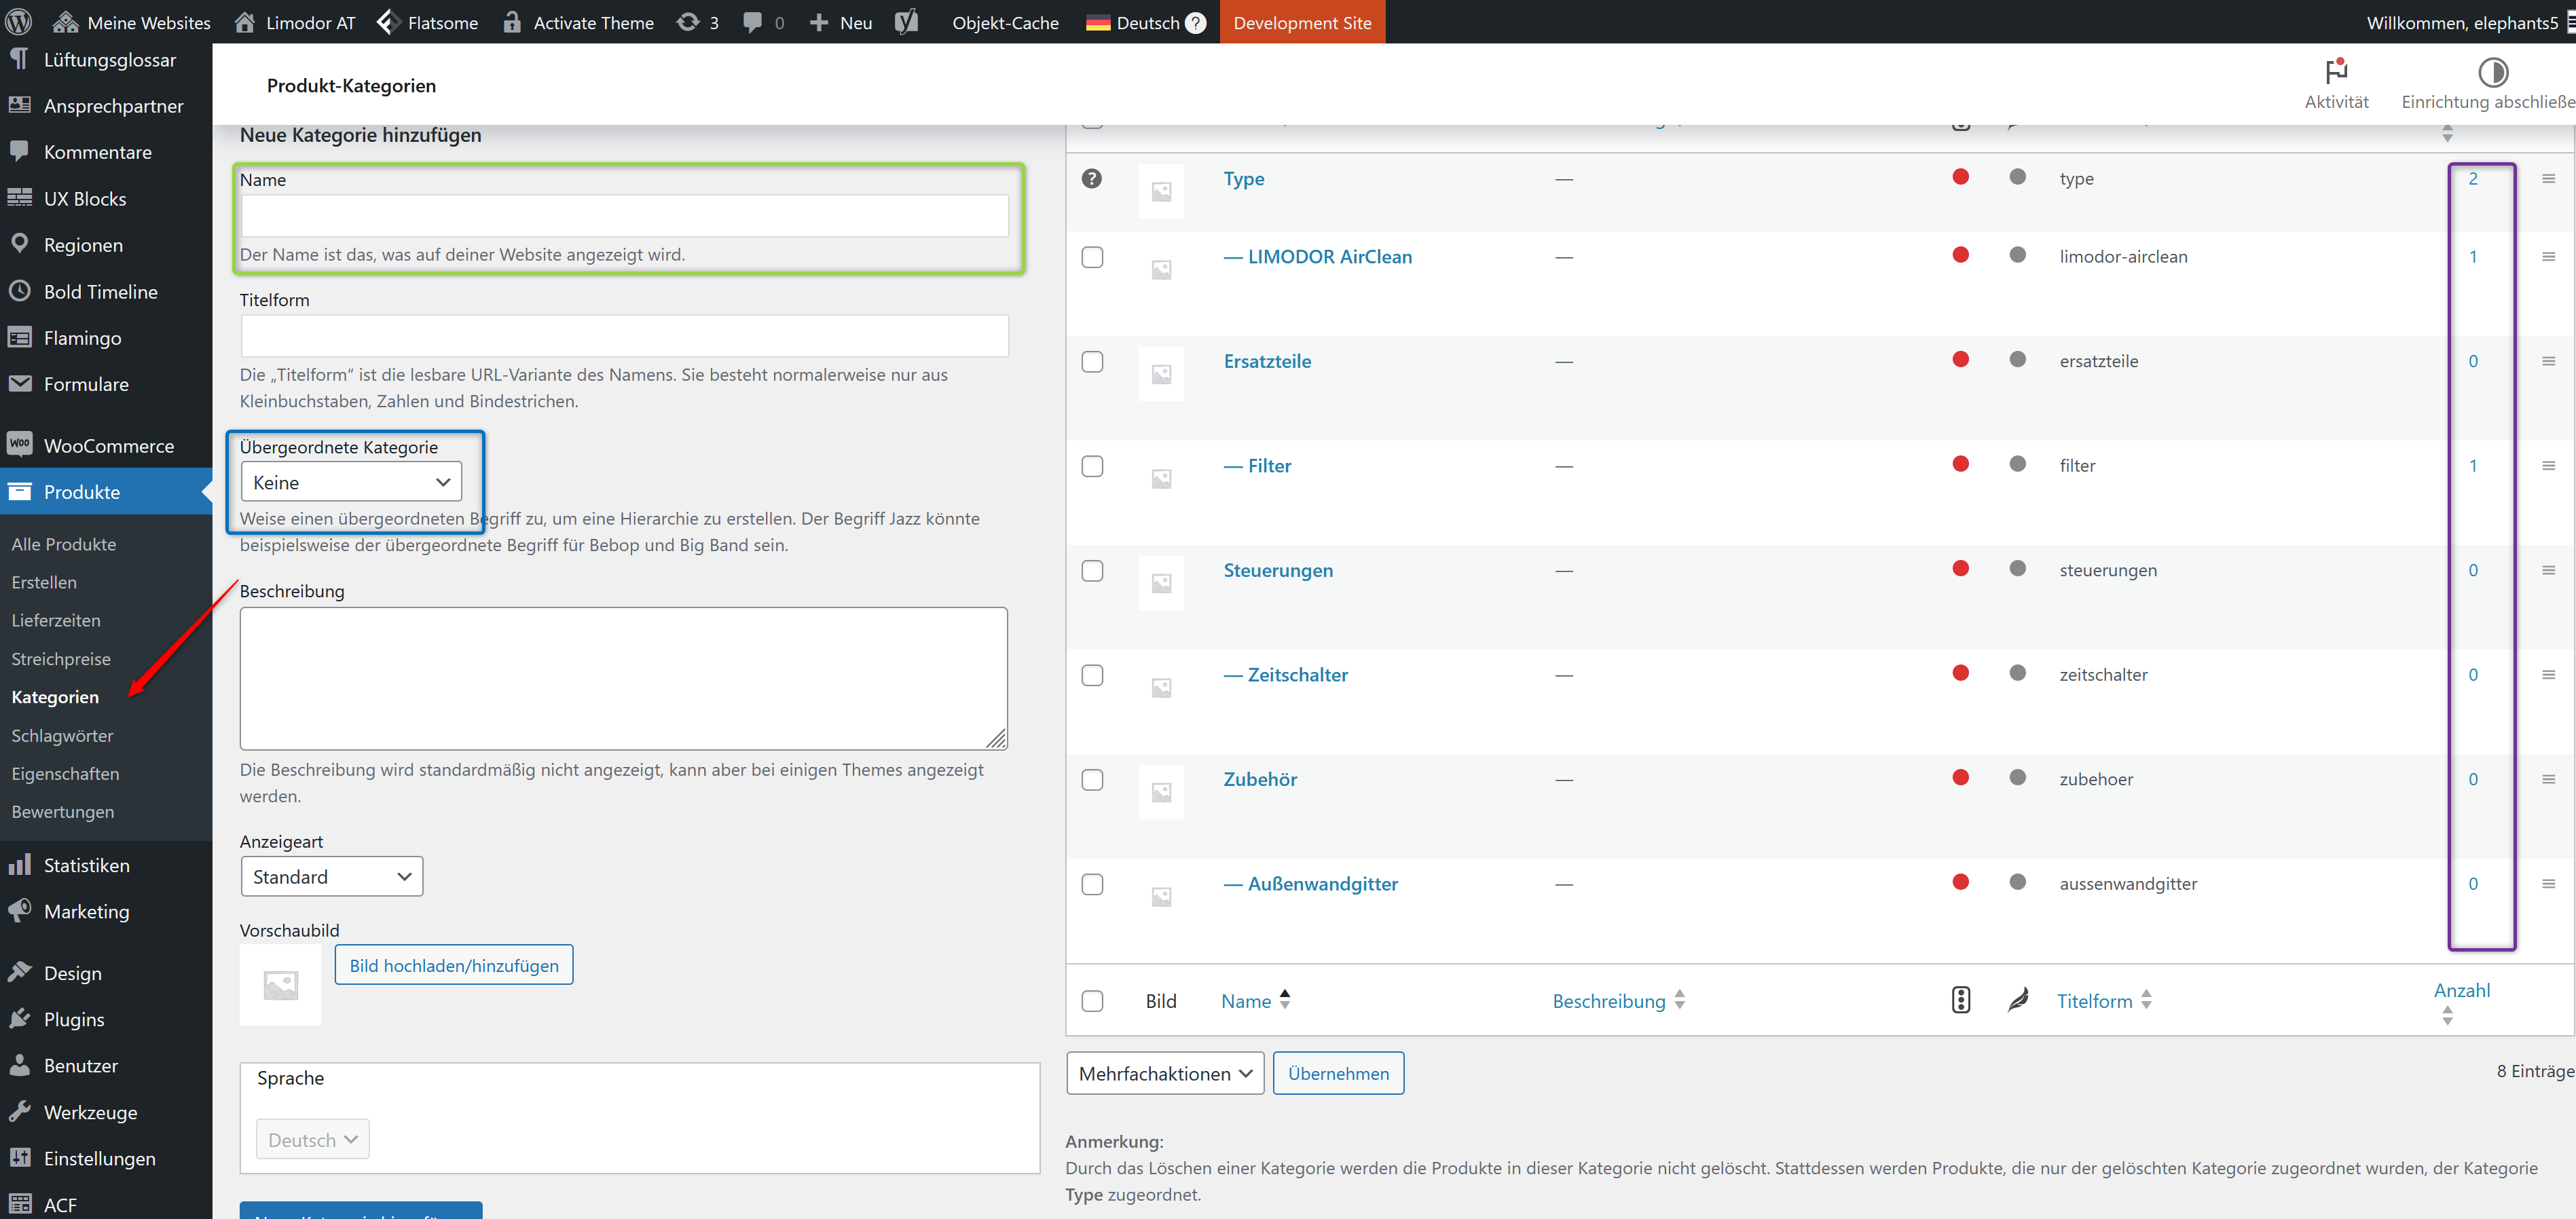Sort table by Titelform in footer
The height and width of the screenshot is (1219, 2576).
pyautogui.click(x=2104, y=1000)
